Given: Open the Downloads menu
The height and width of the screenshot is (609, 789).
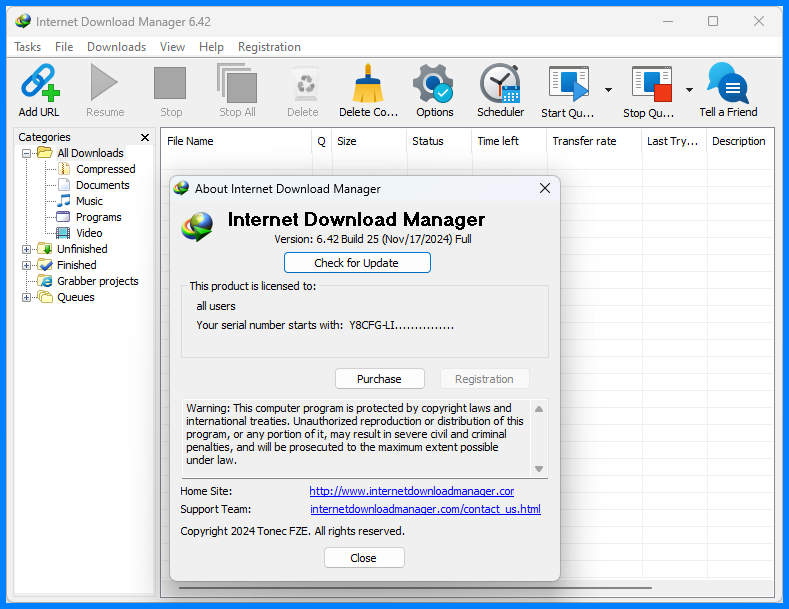Looking at the screenshot, I should [x=116, y=47].
